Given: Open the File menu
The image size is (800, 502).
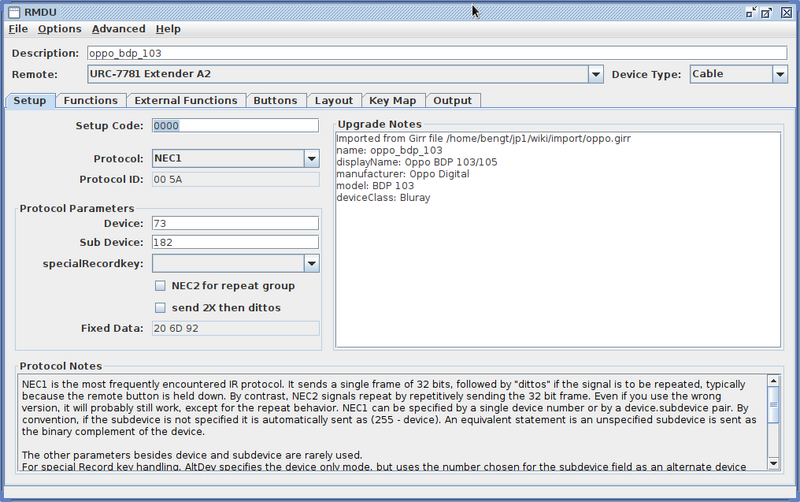Looking at the screenshot, I should coord(18,29).
